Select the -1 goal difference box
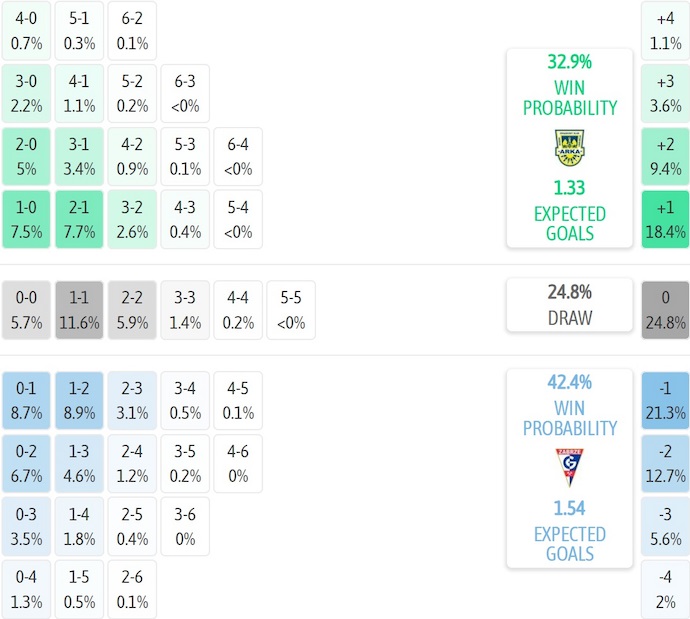Viewport: 690px width, 619px height. (x=665, y=400)
